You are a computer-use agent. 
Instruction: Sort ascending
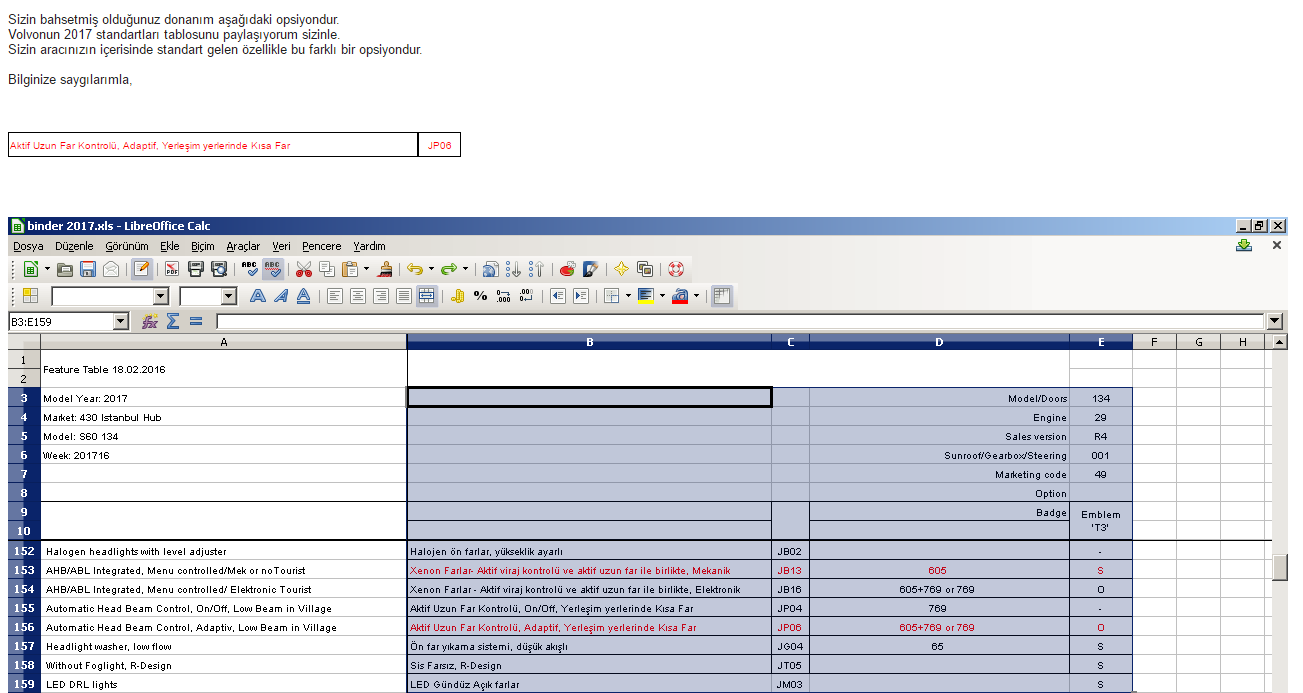[513, 269]
